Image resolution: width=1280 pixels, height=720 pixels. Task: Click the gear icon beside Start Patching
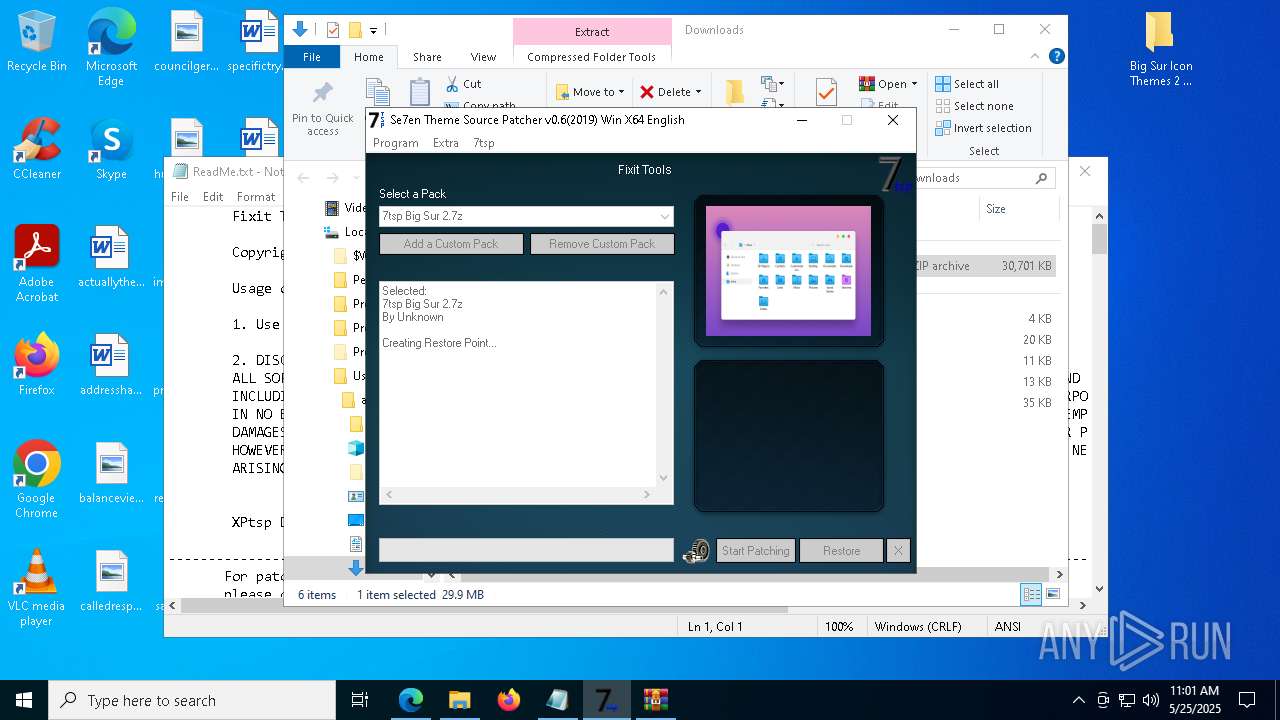696,551
